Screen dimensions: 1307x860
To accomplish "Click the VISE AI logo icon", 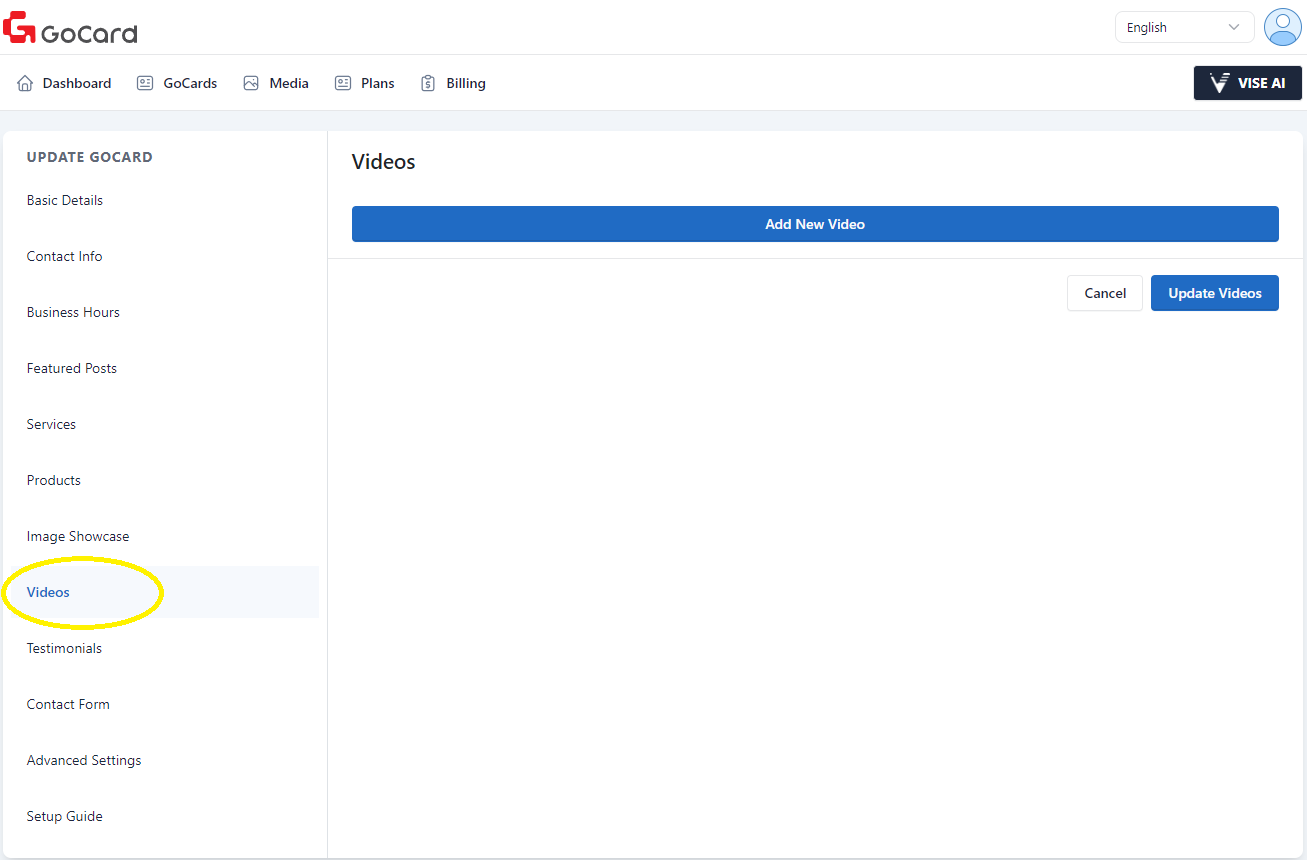I will (x=1219, y=83).
